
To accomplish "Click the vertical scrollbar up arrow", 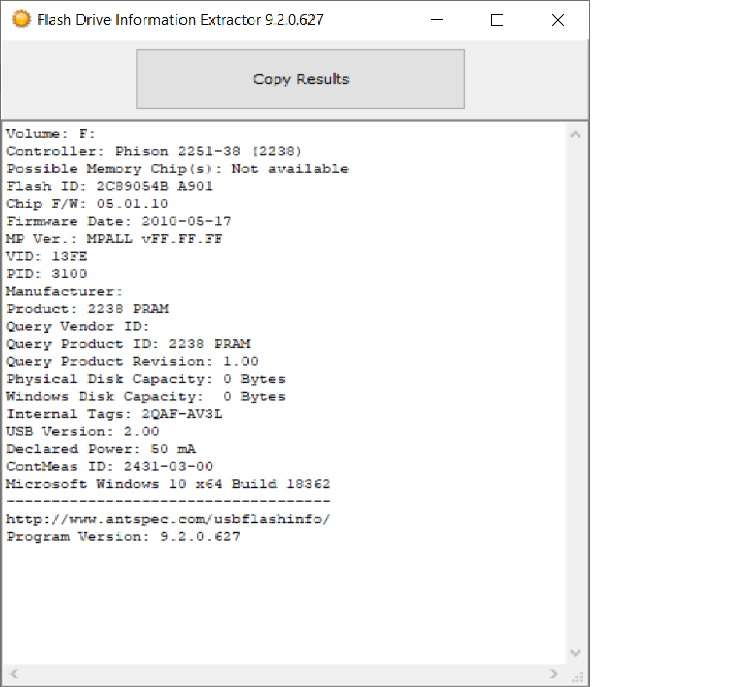I will tap(575, 135).
